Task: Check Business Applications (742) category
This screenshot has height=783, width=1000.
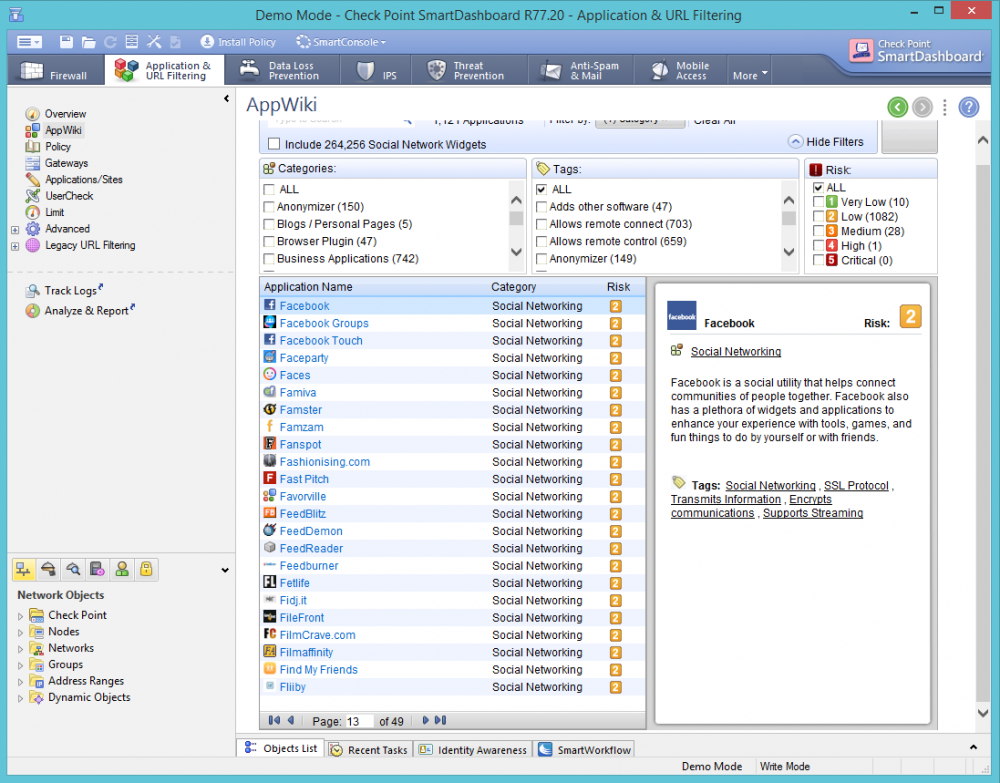Action: click(269, 259)
